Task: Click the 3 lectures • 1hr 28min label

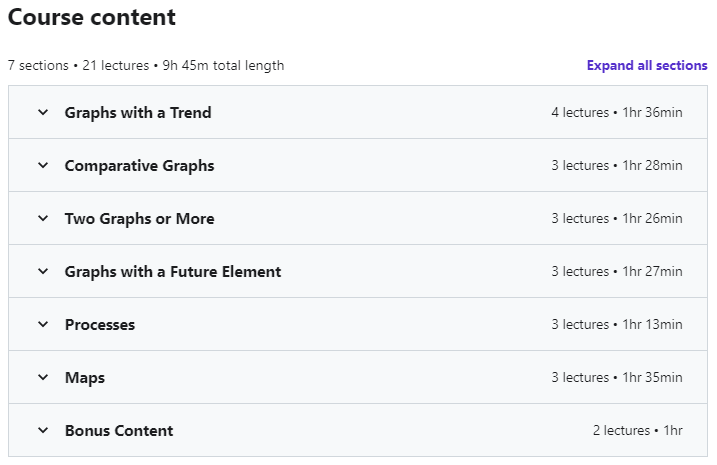Action: (x=616, y=166)
